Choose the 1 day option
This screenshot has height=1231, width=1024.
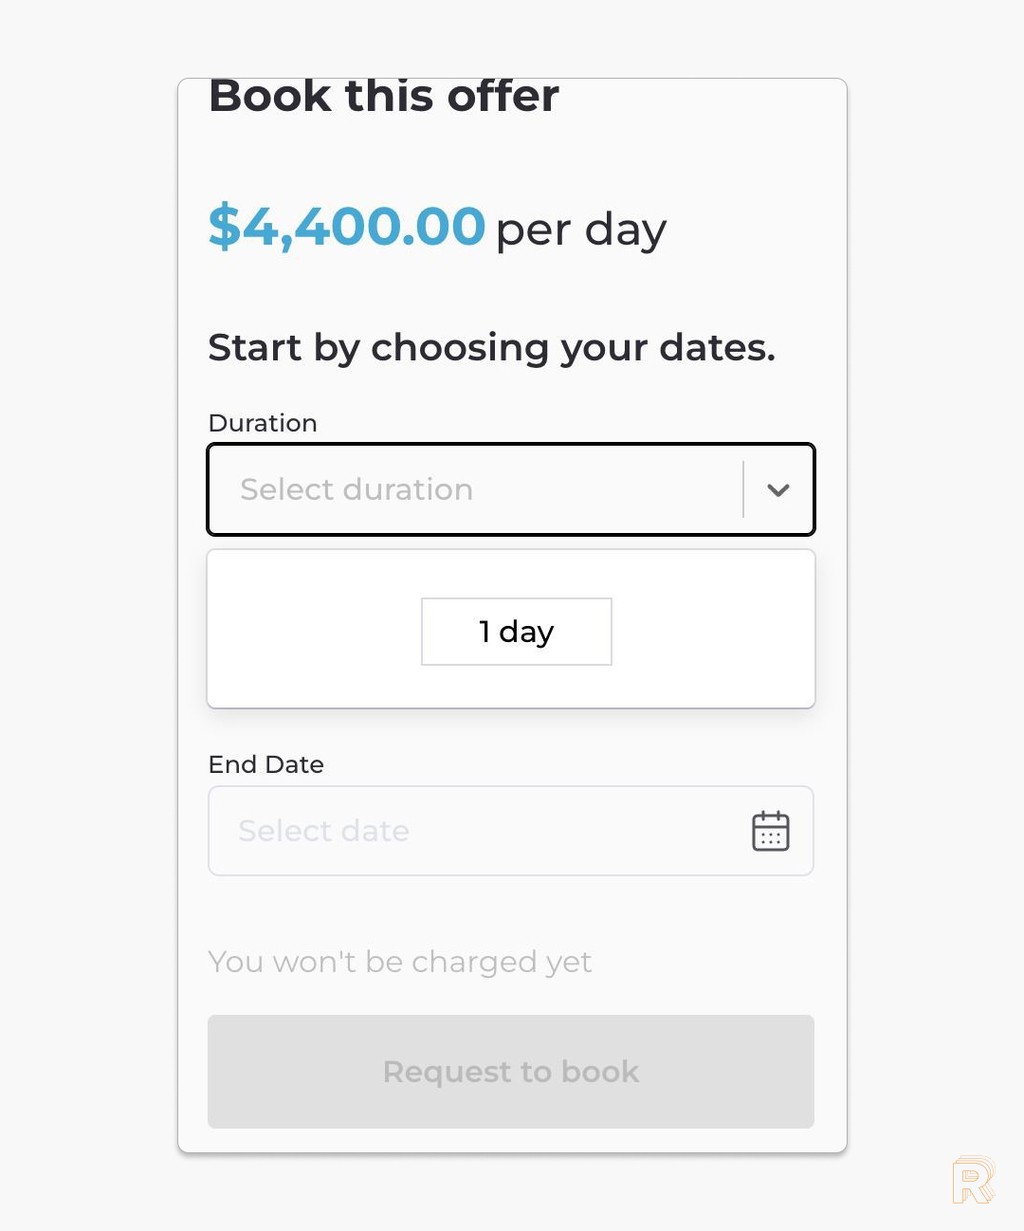tap(516, 632)
